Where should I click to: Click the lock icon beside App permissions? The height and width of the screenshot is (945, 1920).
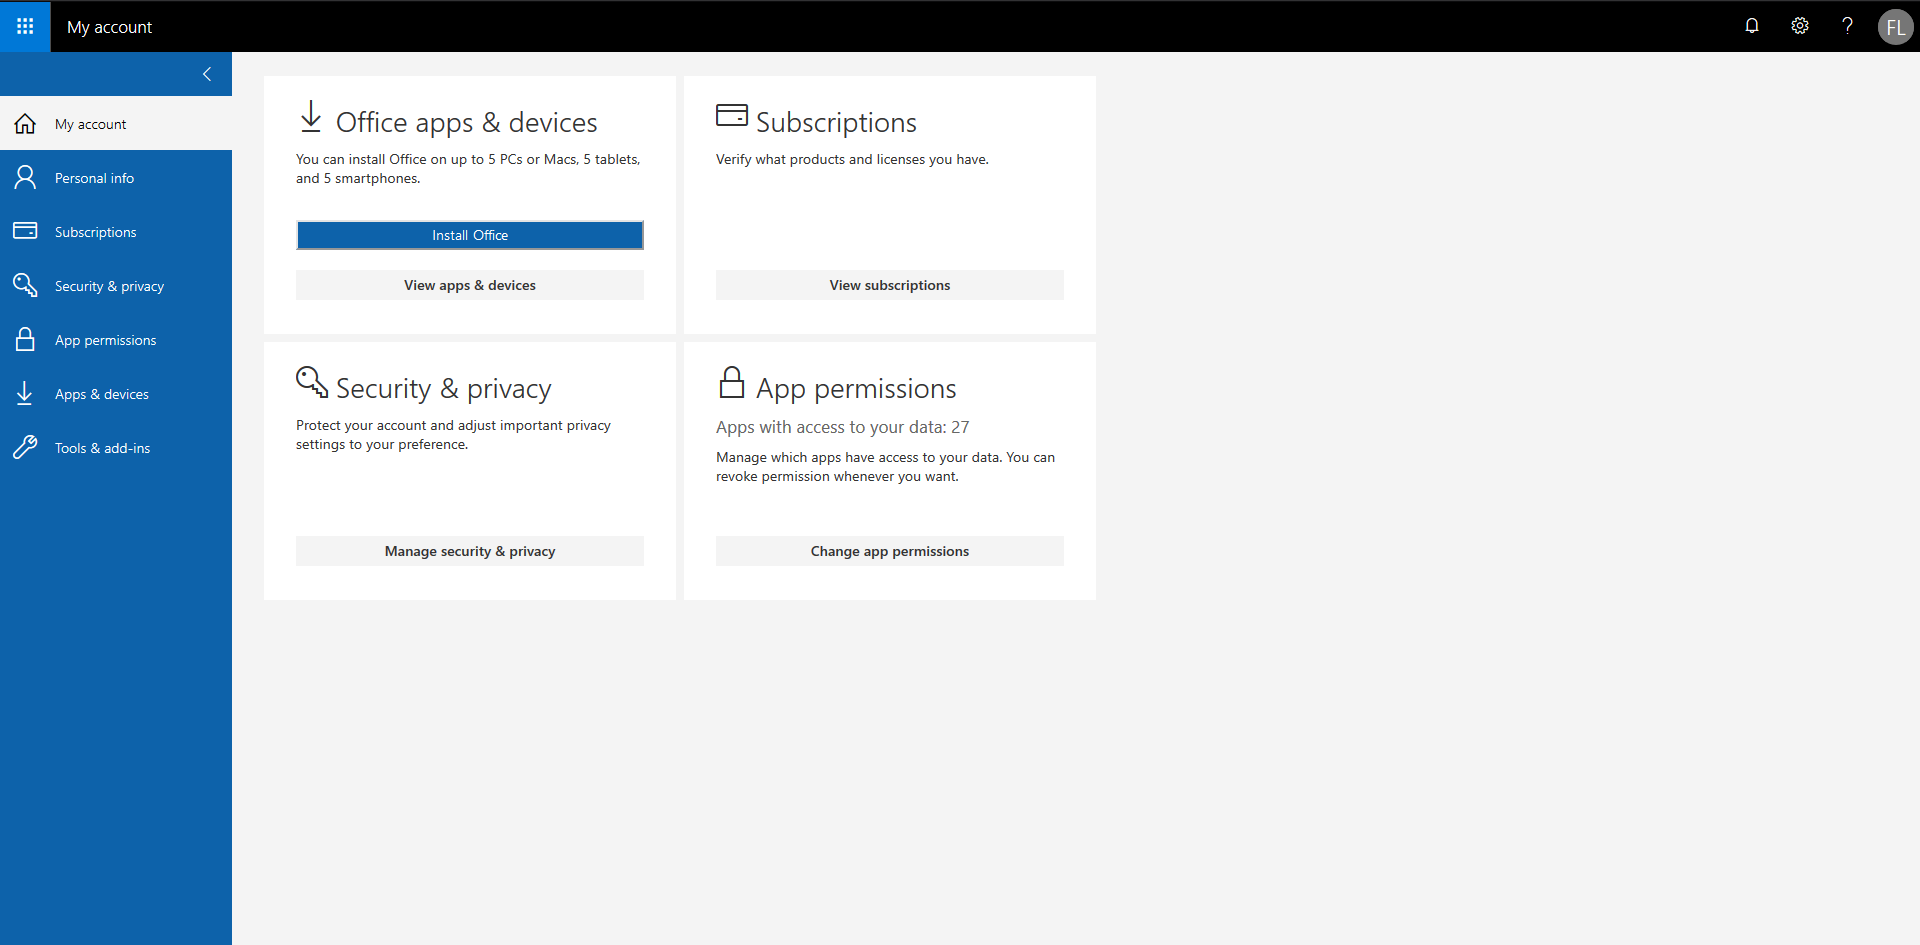click(25, 339)
